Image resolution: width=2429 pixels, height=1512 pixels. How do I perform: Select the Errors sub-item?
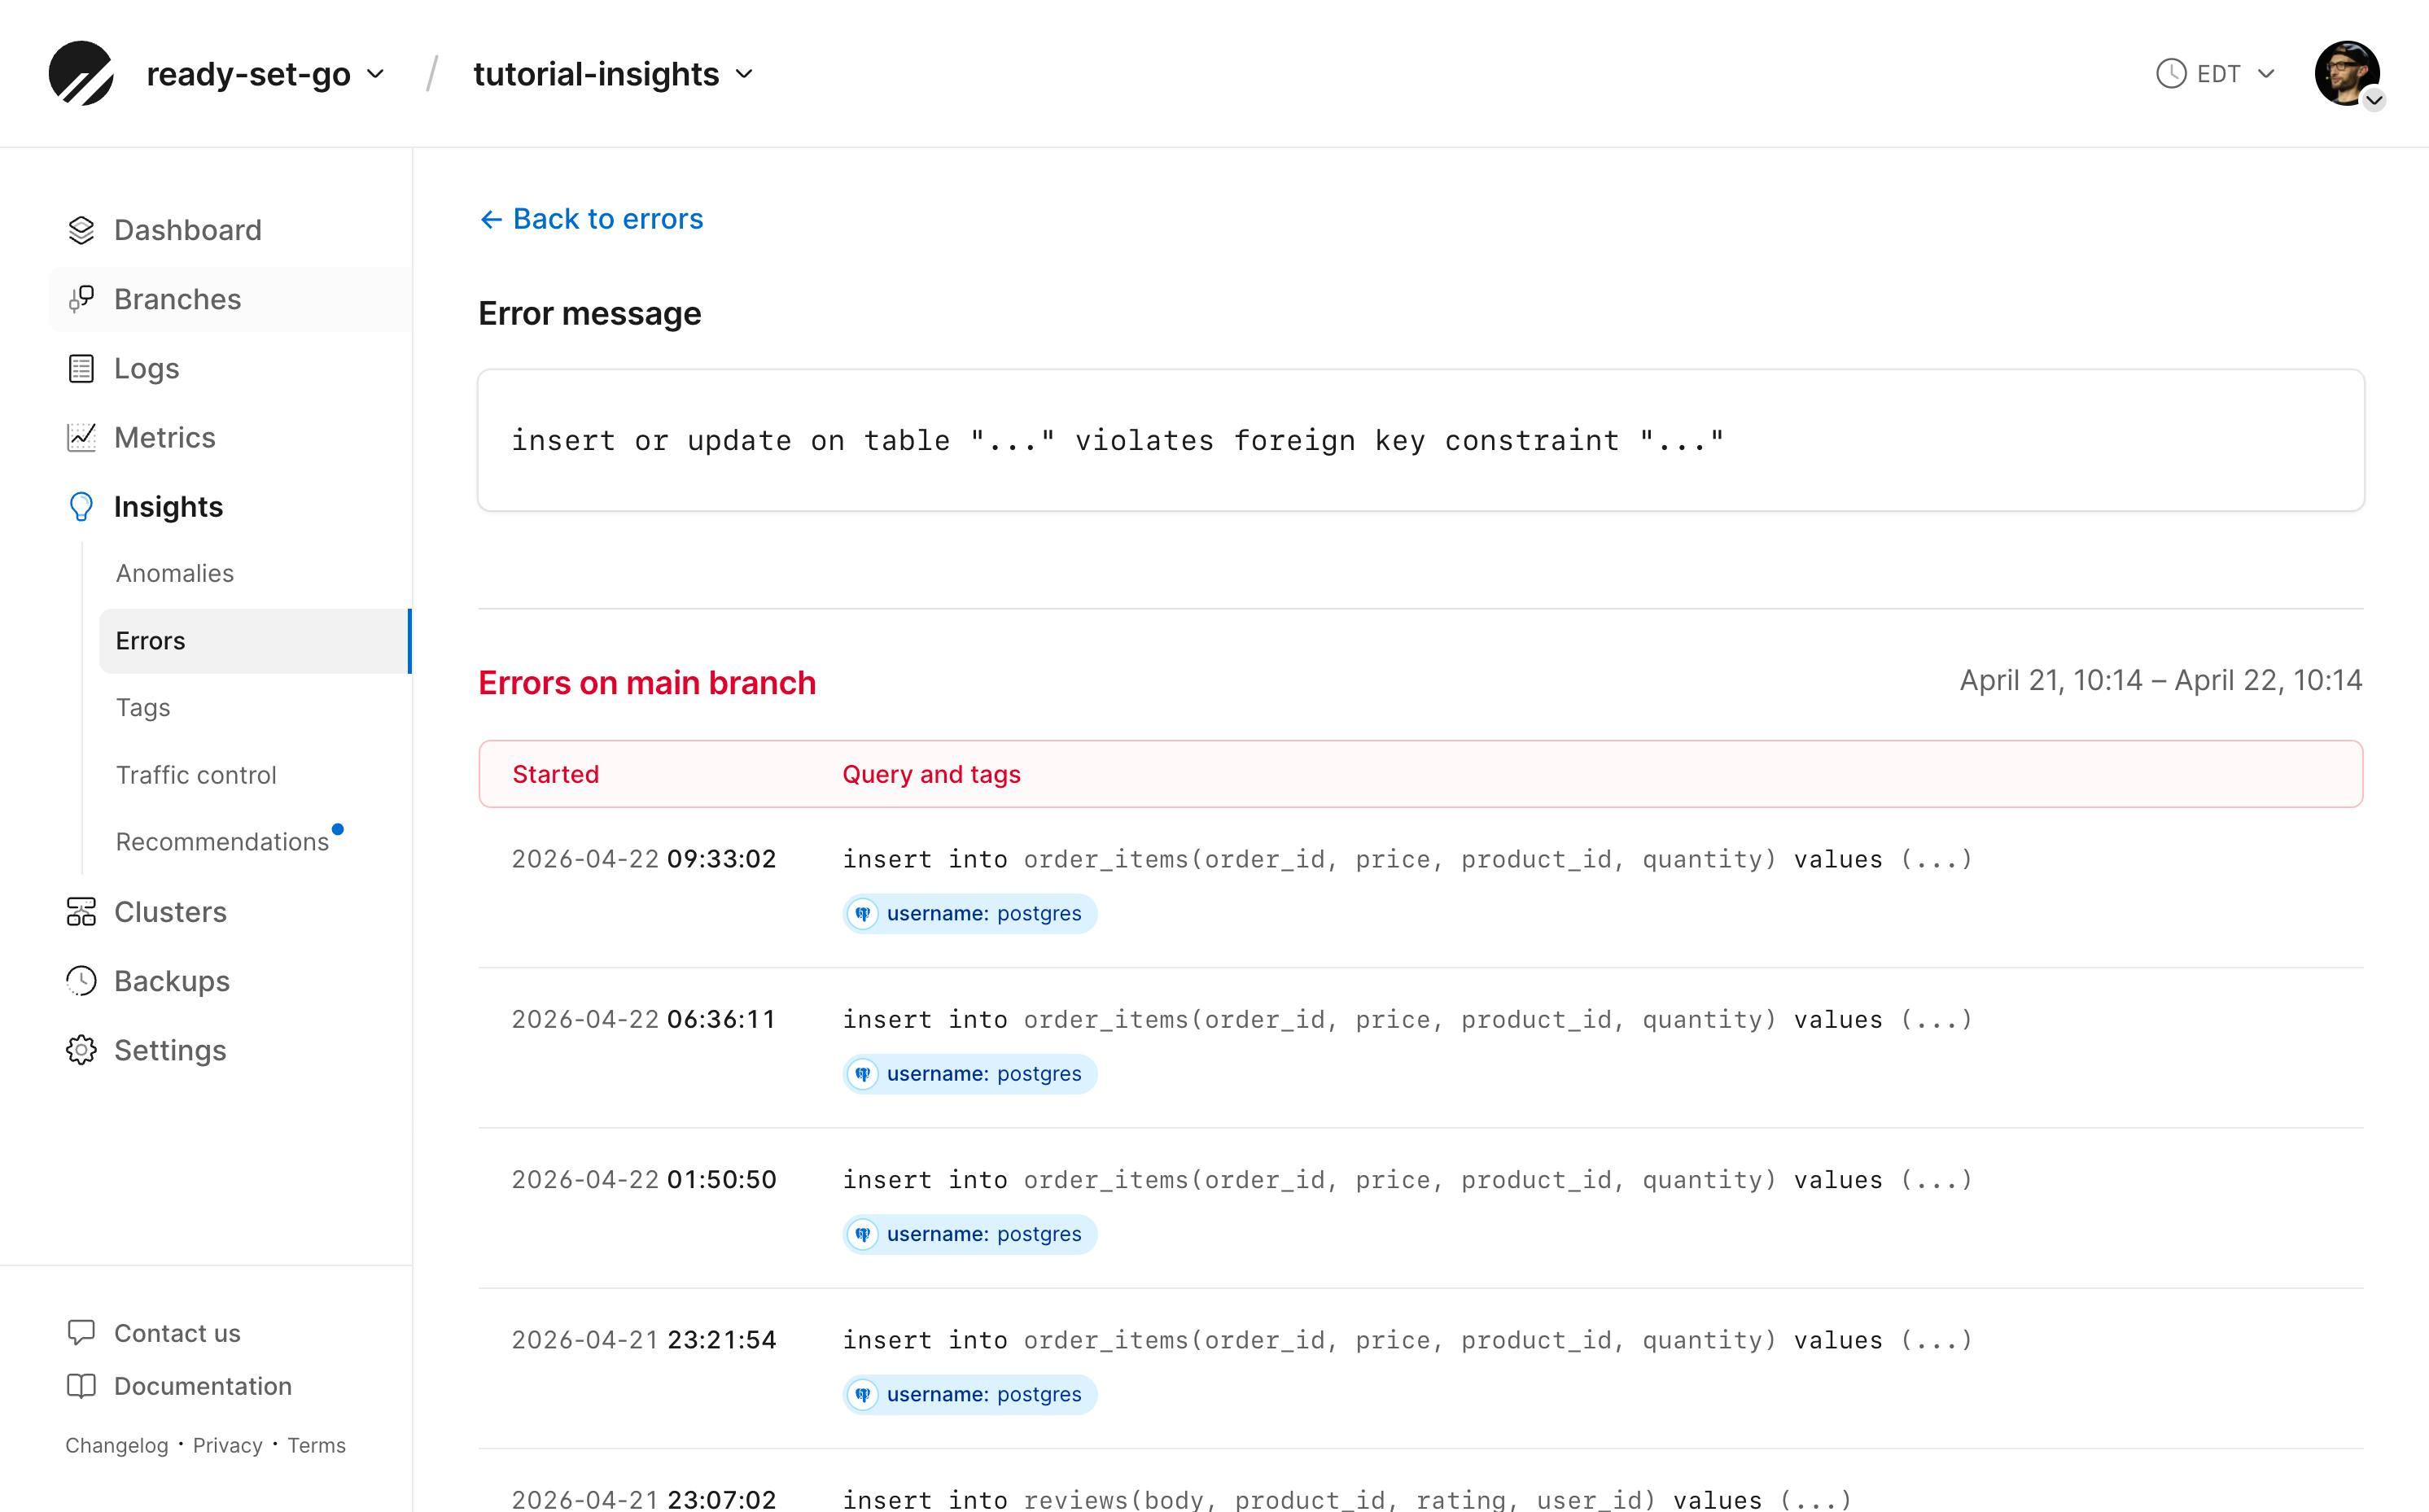[x=255, y=641]
